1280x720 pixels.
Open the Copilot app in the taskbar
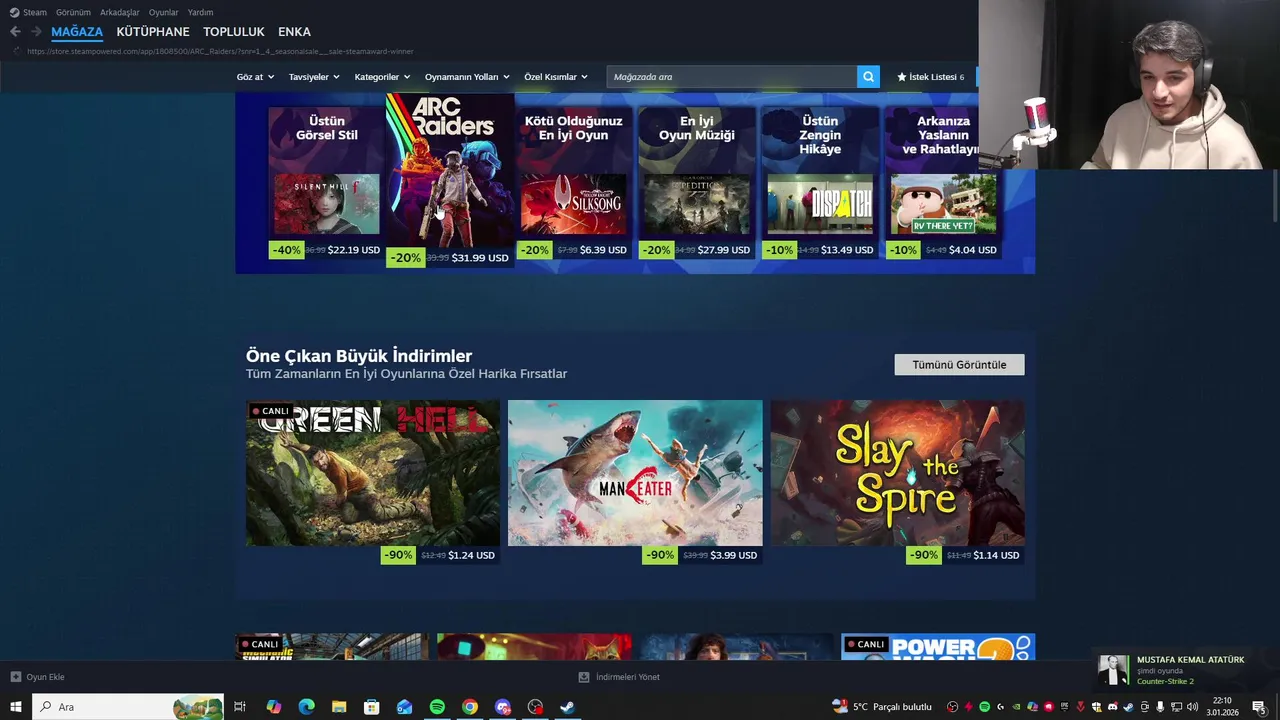274,707
